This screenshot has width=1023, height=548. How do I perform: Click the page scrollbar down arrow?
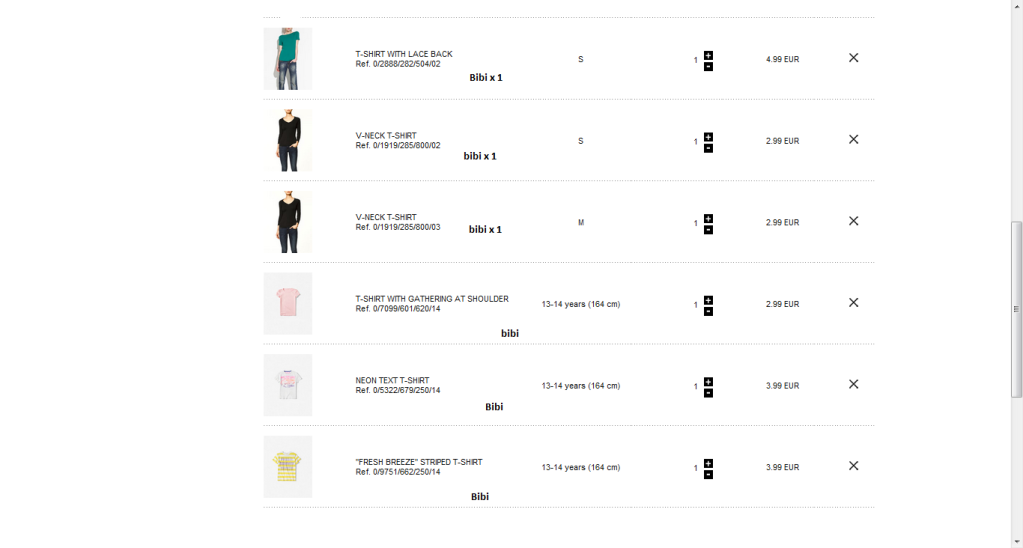coord(1016,541)
